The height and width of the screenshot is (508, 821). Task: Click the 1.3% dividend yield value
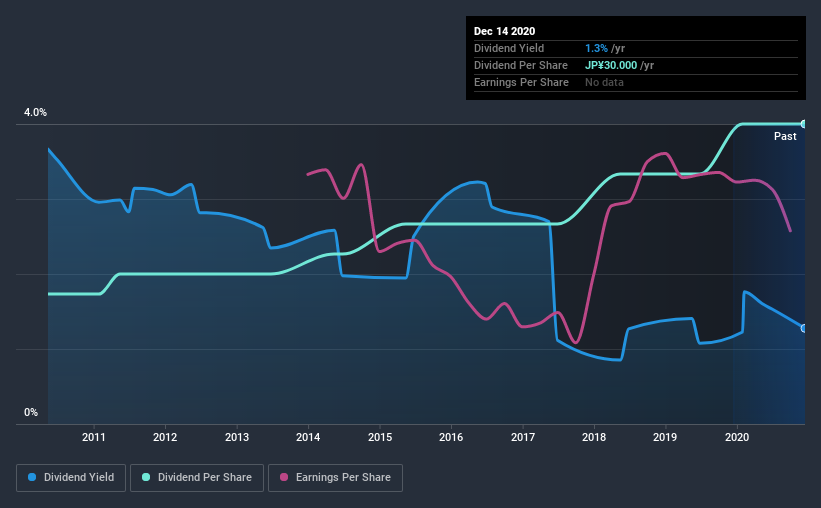pyautogui.click(x=596, y=49)
